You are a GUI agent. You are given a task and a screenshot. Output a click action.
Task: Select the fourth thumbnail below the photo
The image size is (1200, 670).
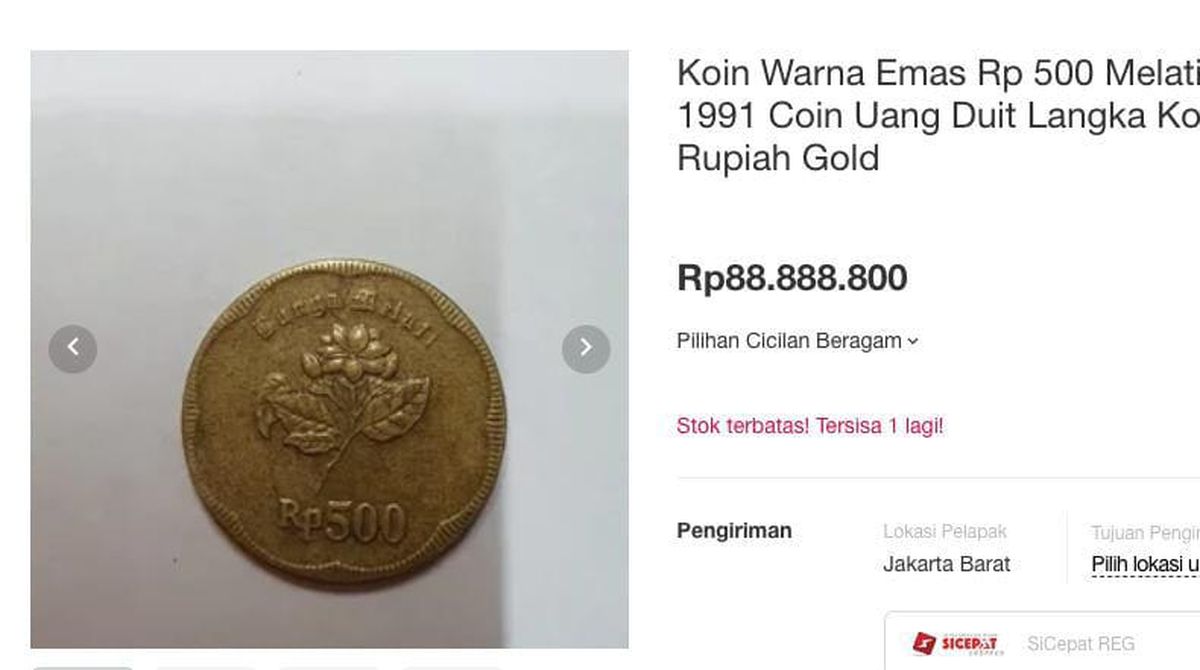[451, 667]
